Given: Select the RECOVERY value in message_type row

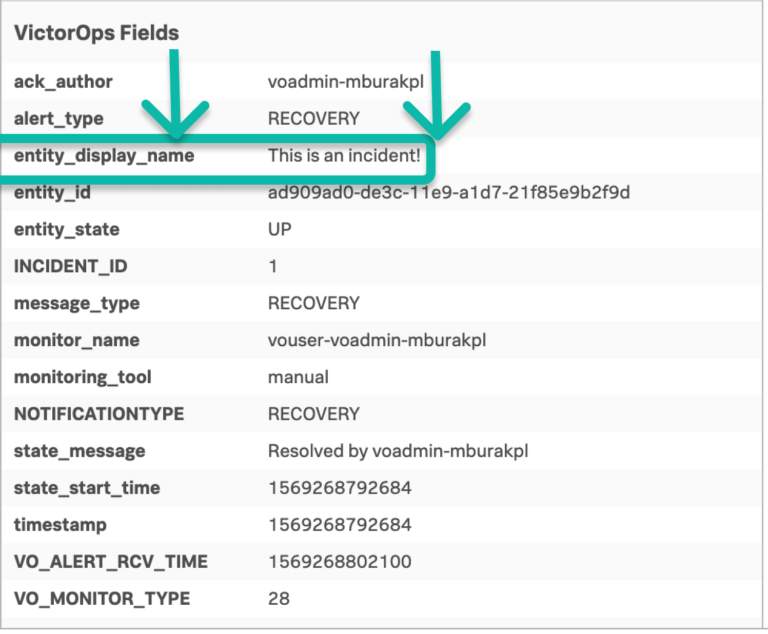Looking at the screenshot, I should pos(313,303).
